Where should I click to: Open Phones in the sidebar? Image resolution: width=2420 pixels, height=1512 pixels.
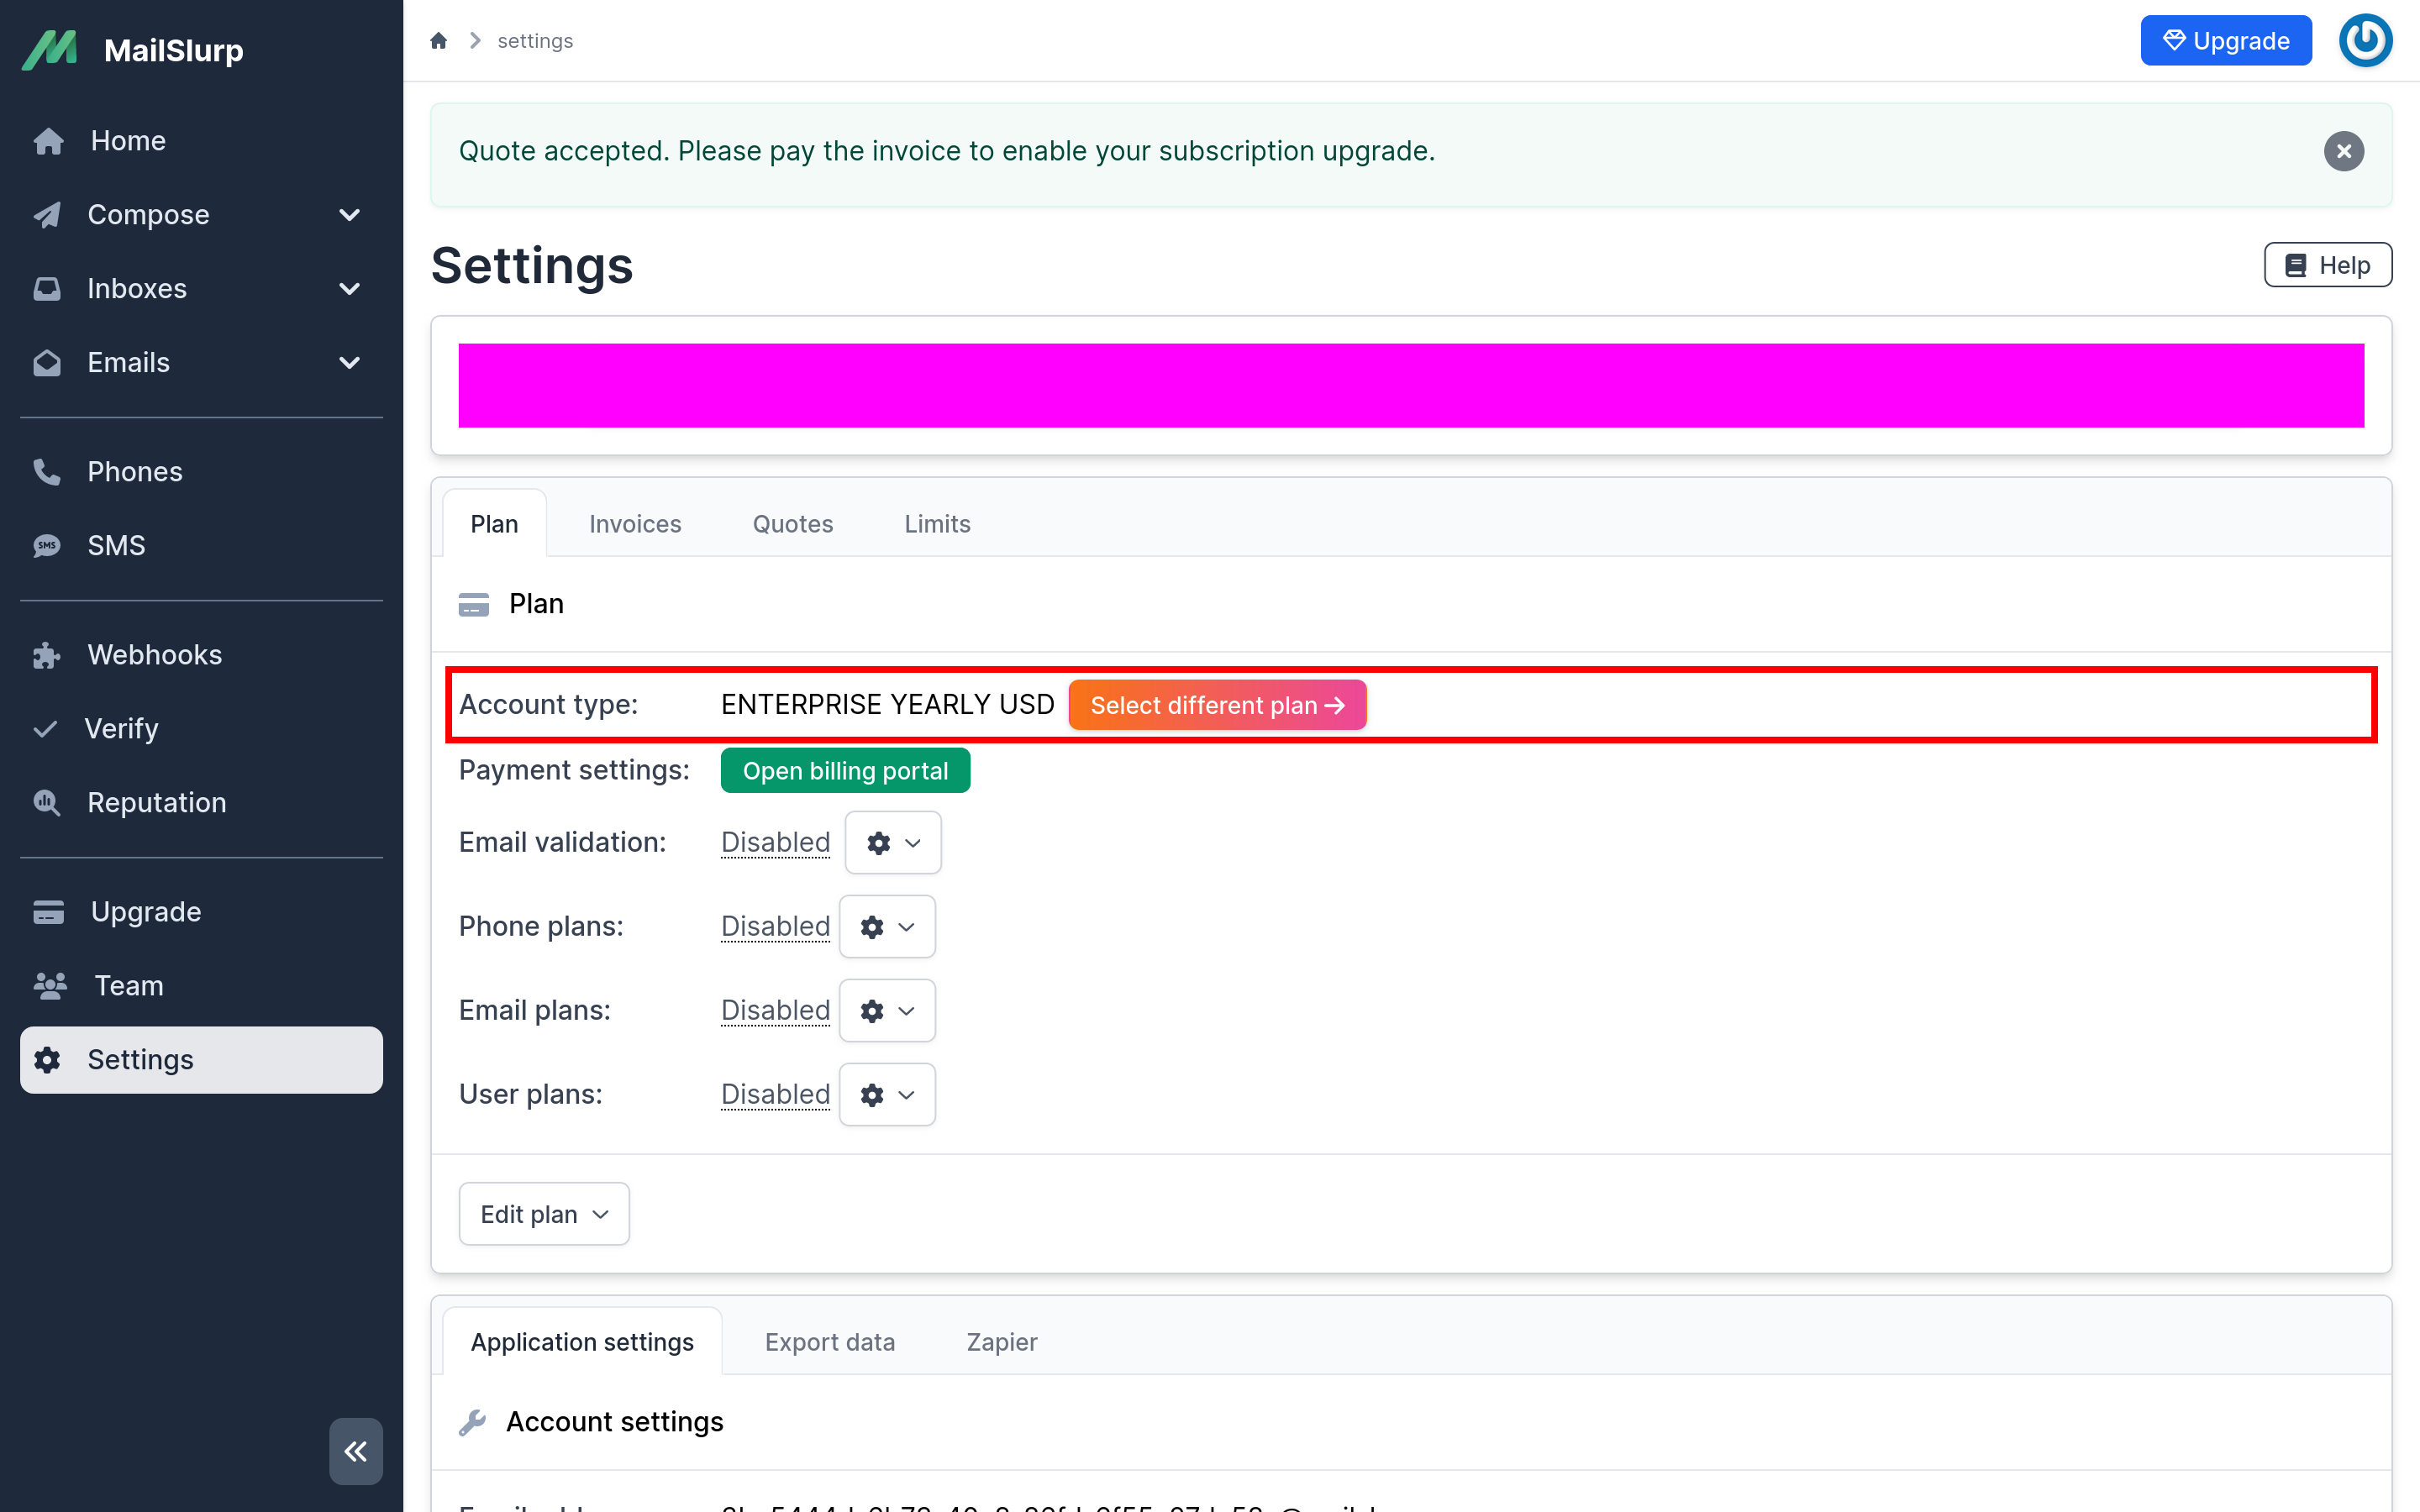click(x=200, y=472)
